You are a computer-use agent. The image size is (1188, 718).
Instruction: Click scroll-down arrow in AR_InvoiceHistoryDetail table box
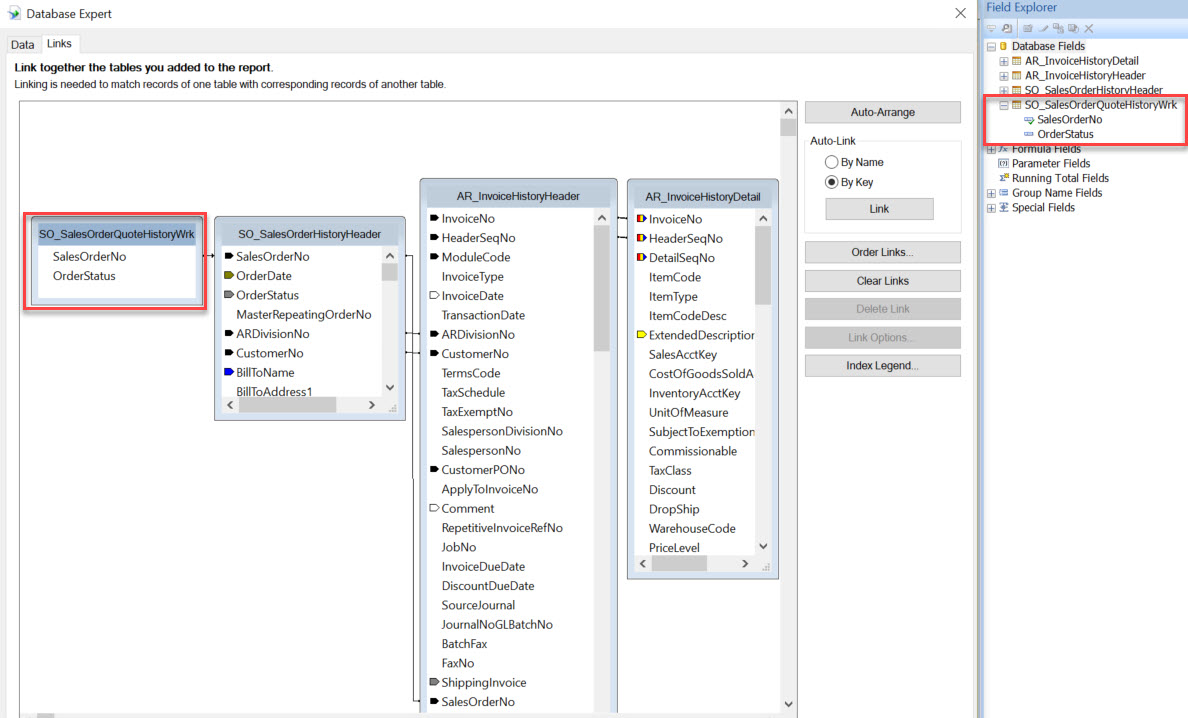[763, 546]
